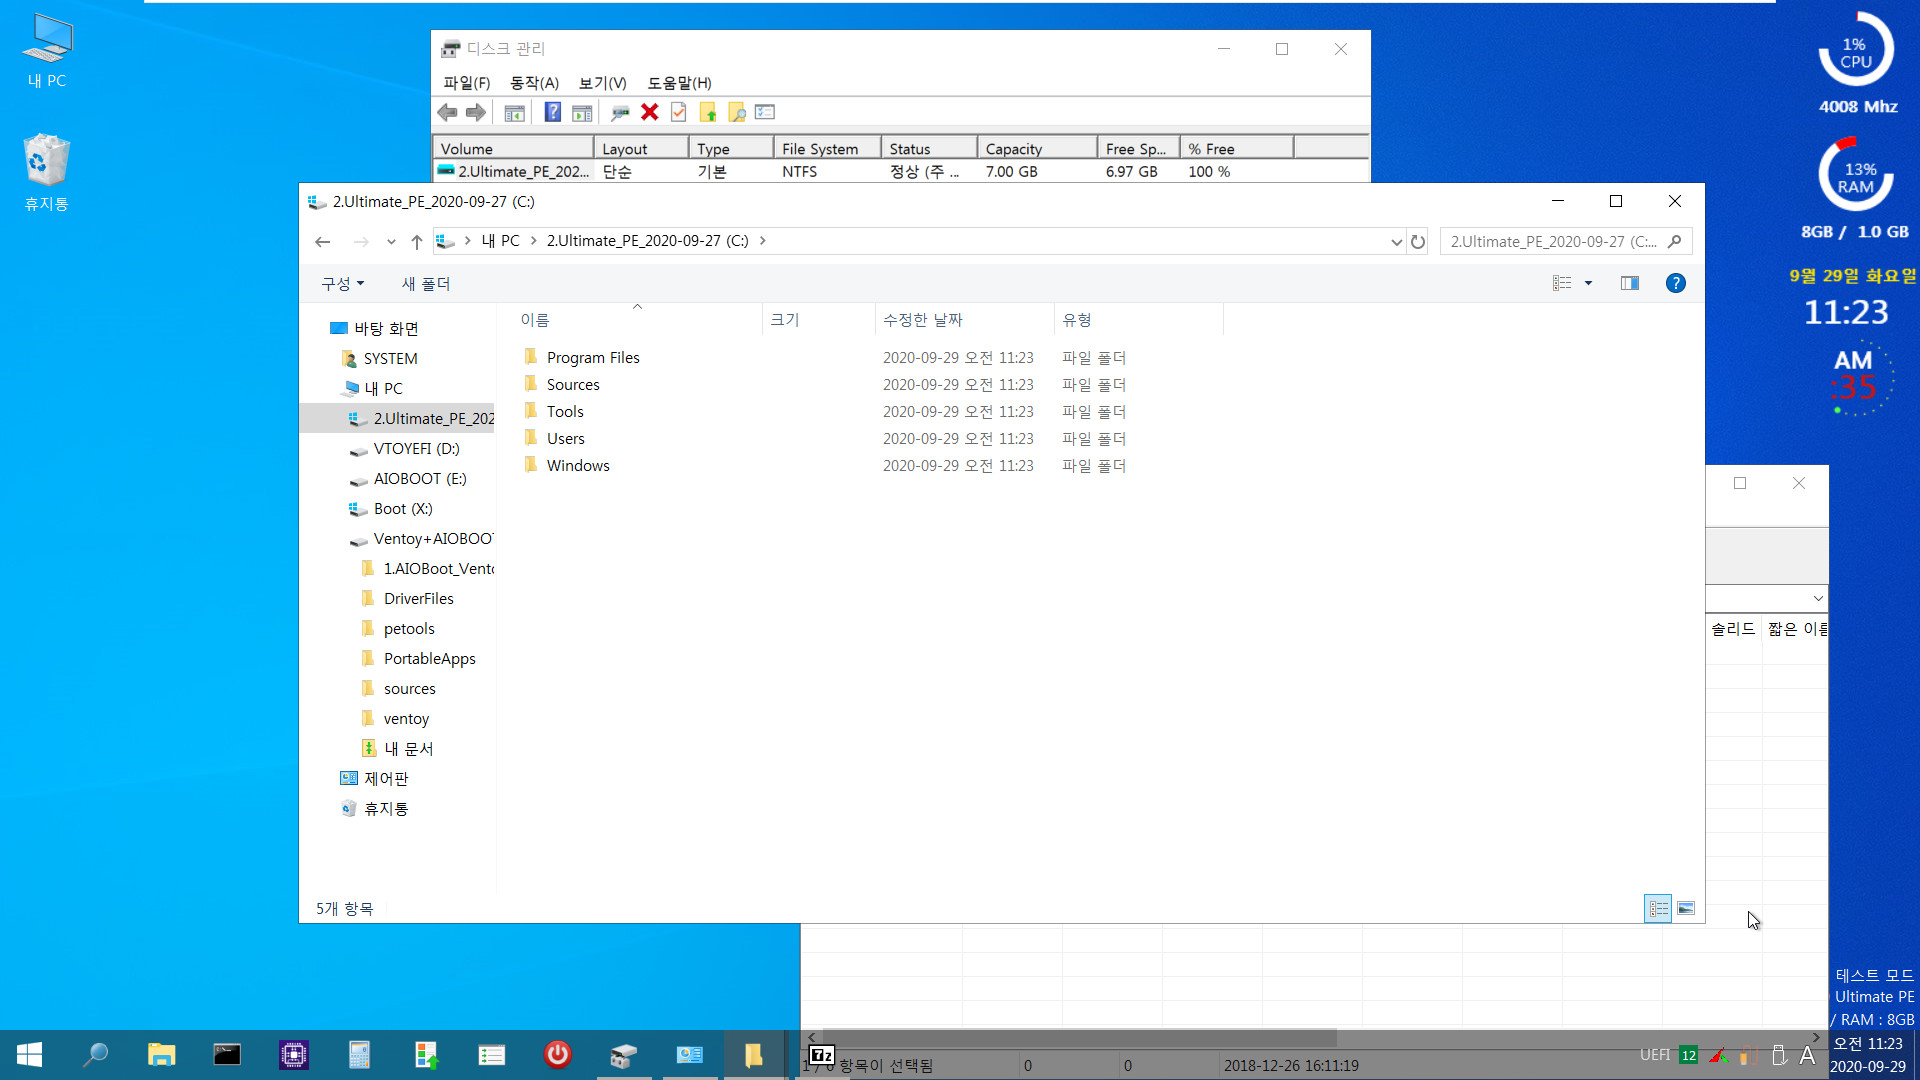Click red power button on taskbar

pos(557,1055)
